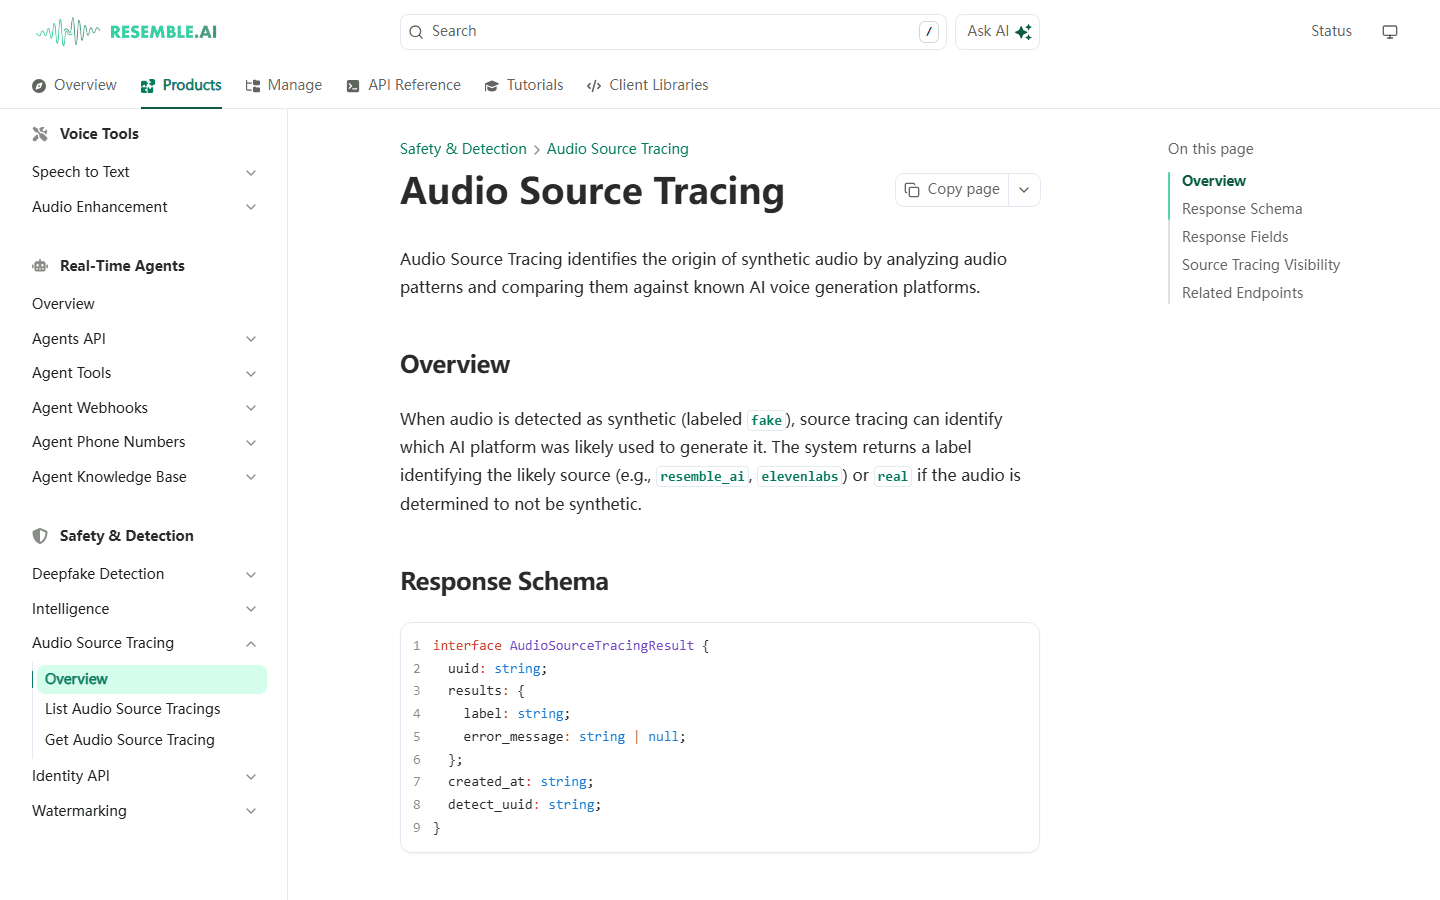Open Get Audio Source Tracing page
Viewport: 1440px width, 900px height.
130,740
